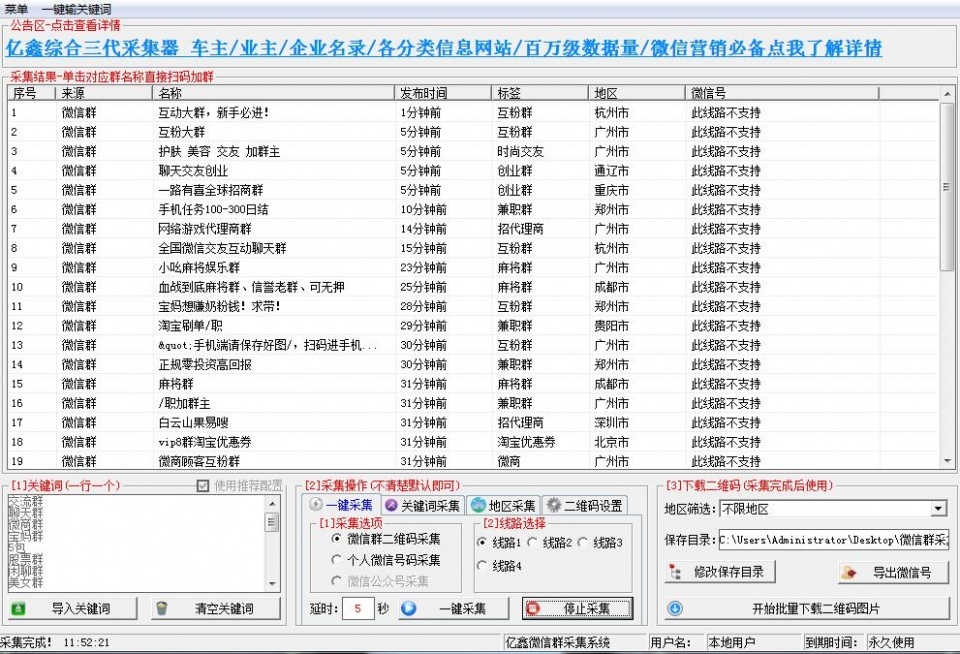Sort by the 地区 column header
This screenshot has height=654, width=960.
point(637,93)
